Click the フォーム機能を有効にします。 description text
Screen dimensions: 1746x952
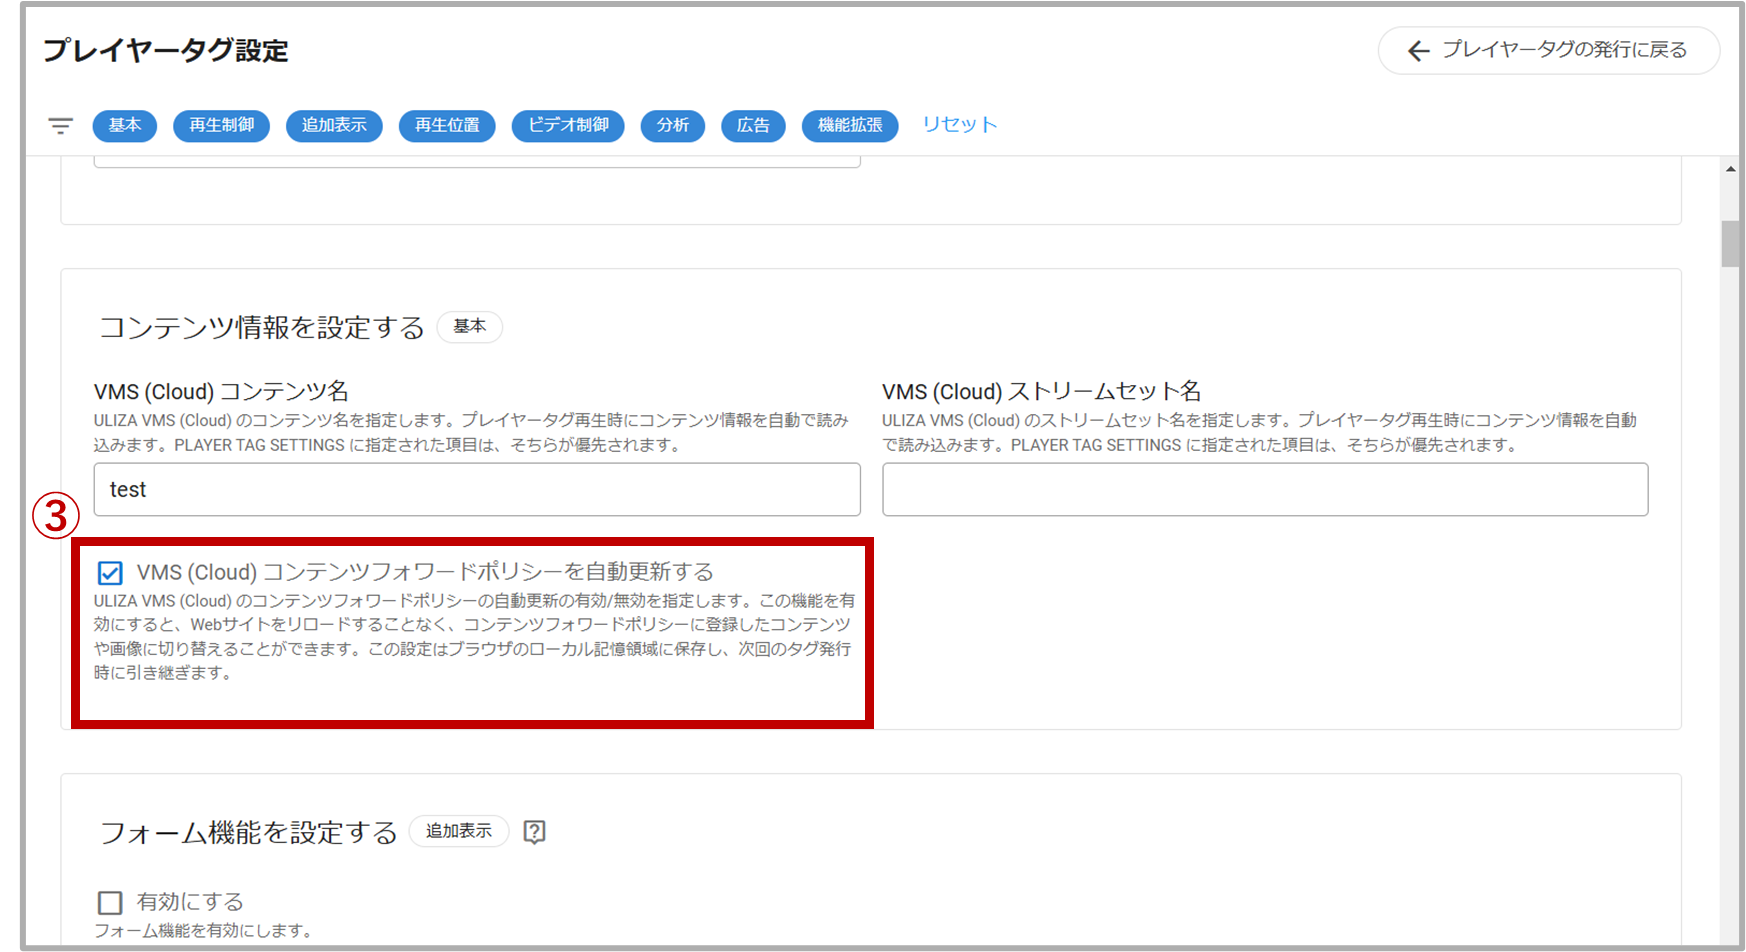[x=204, y=931]
